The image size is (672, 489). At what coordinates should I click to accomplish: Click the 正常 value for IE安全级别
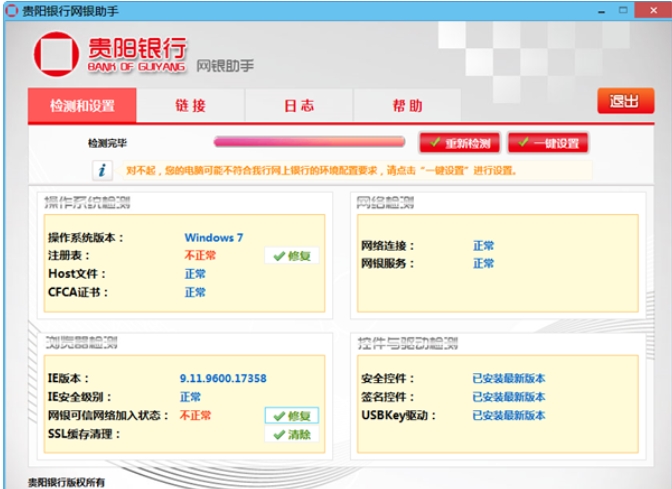point(190,397)
